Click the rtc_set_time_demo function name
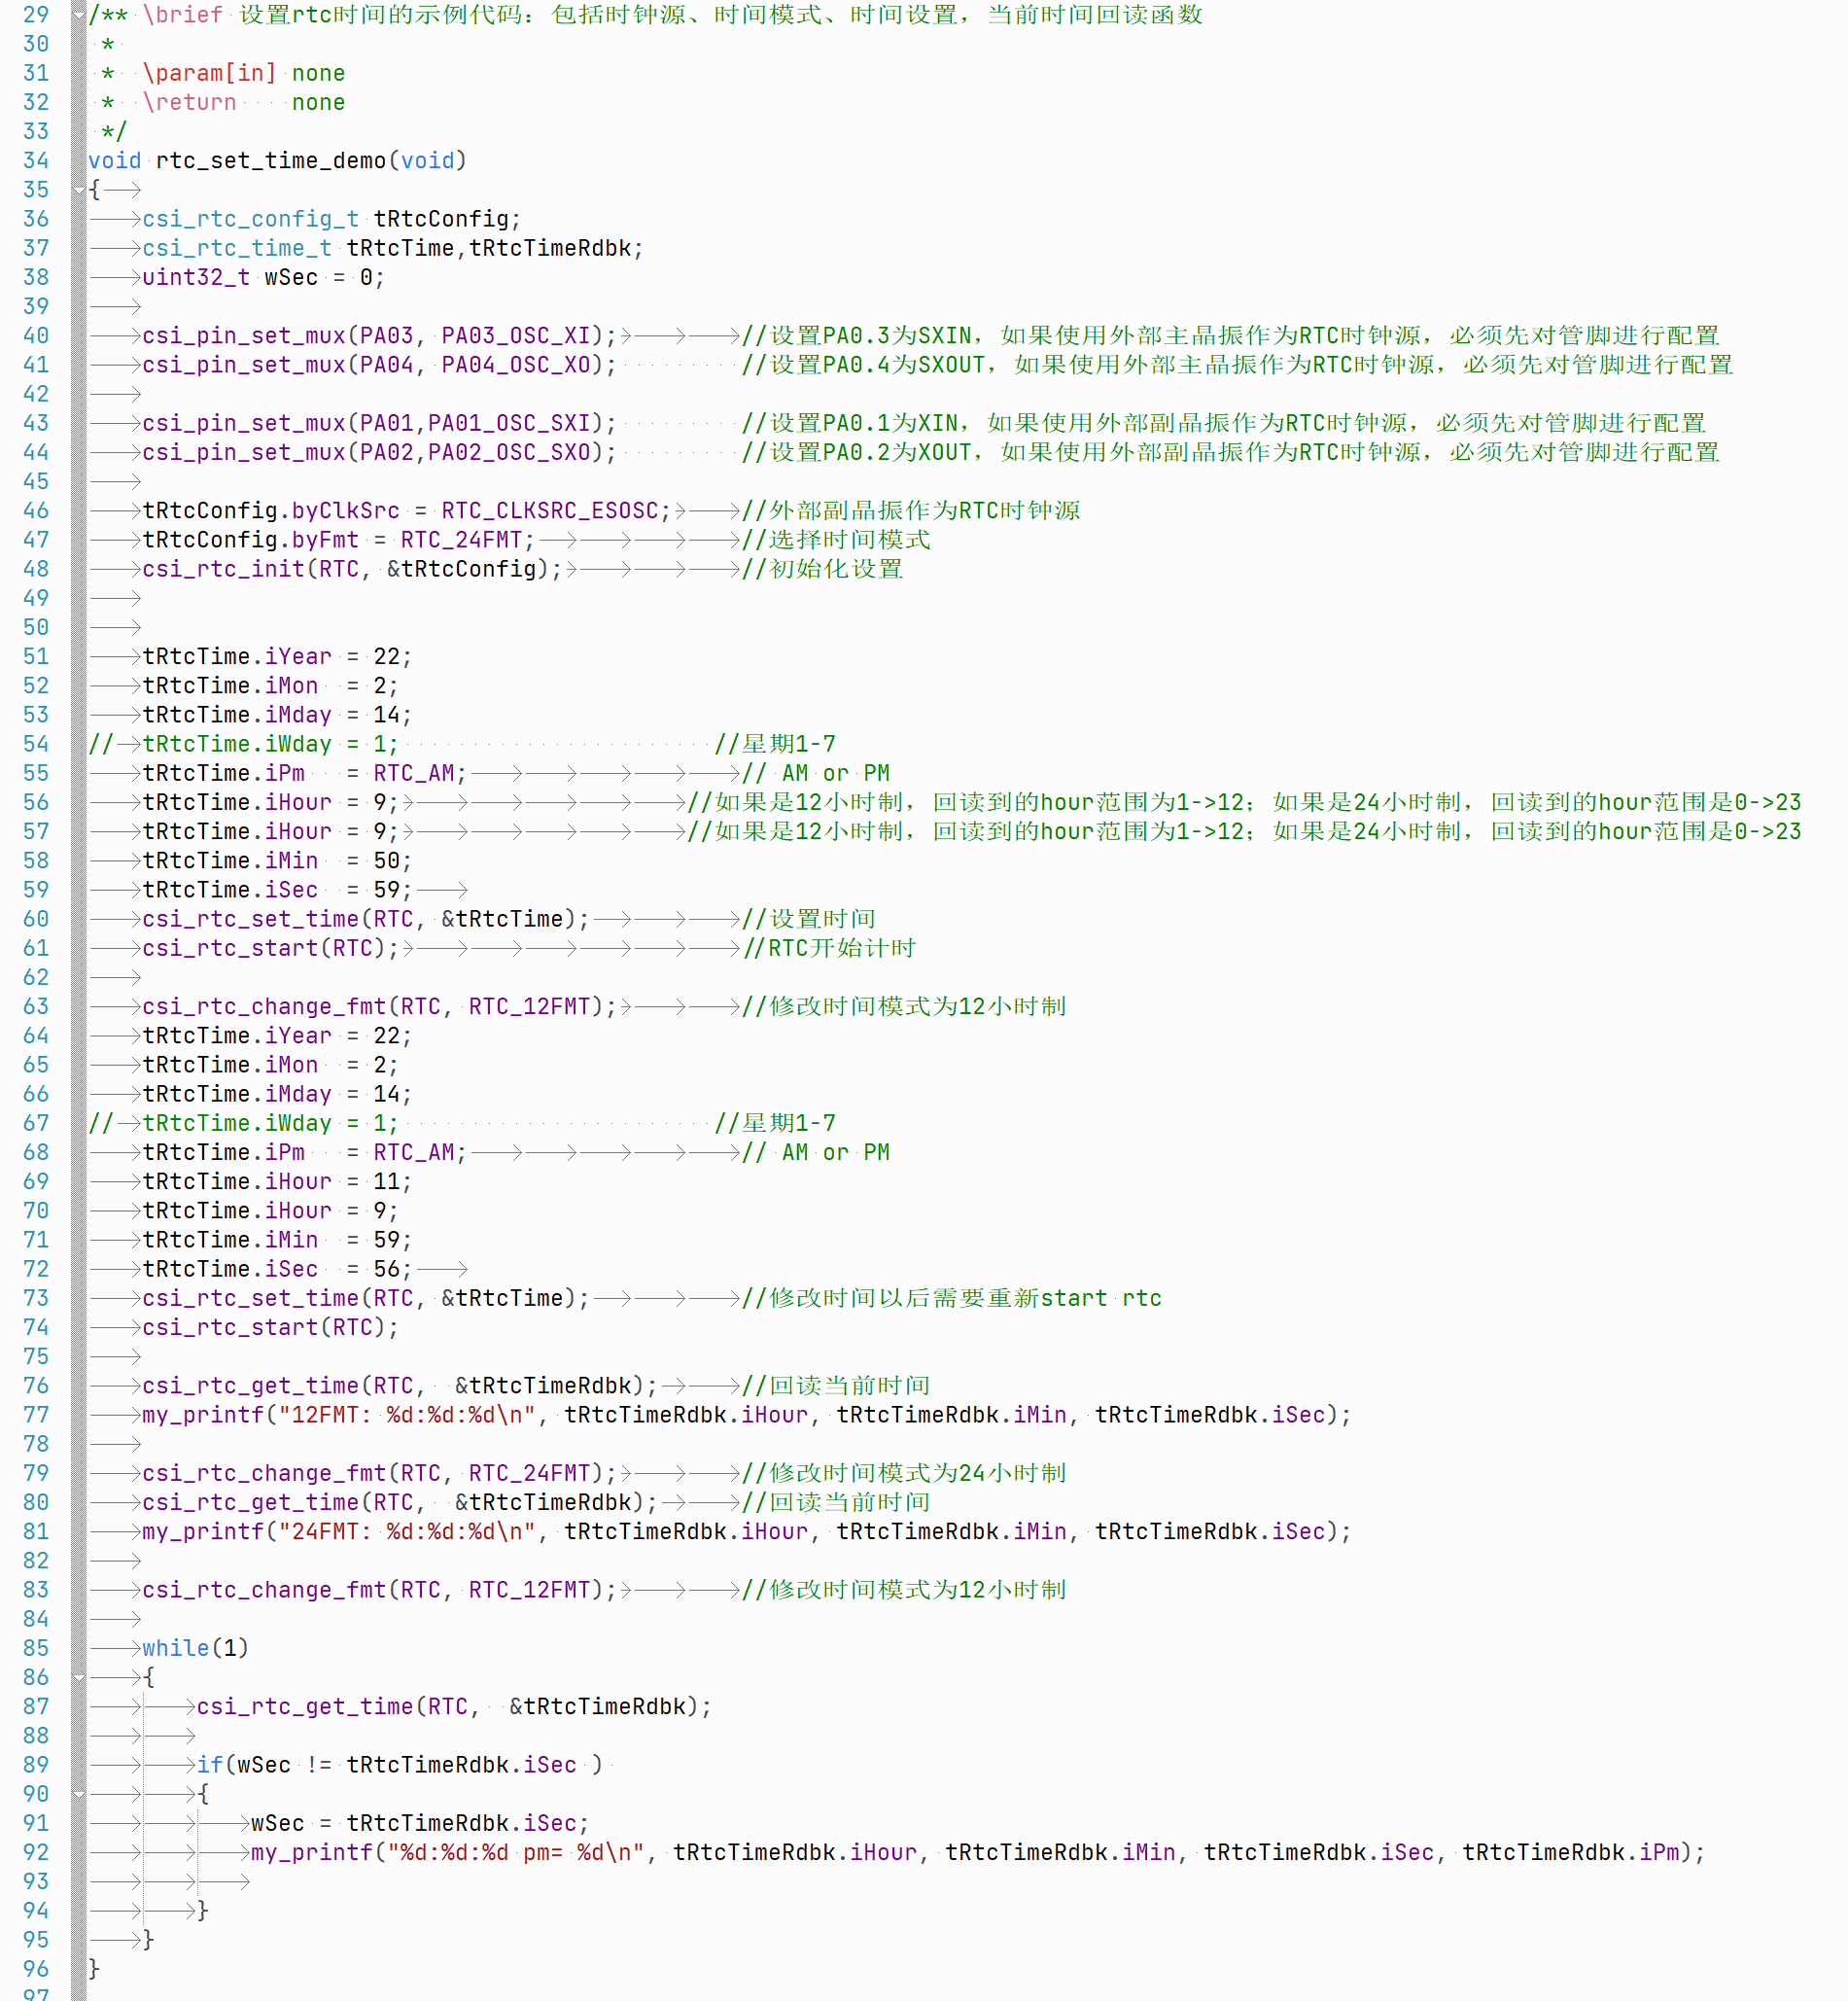Image resolution: width=1848 pixels, height=2001 pixels. [270, 161]
